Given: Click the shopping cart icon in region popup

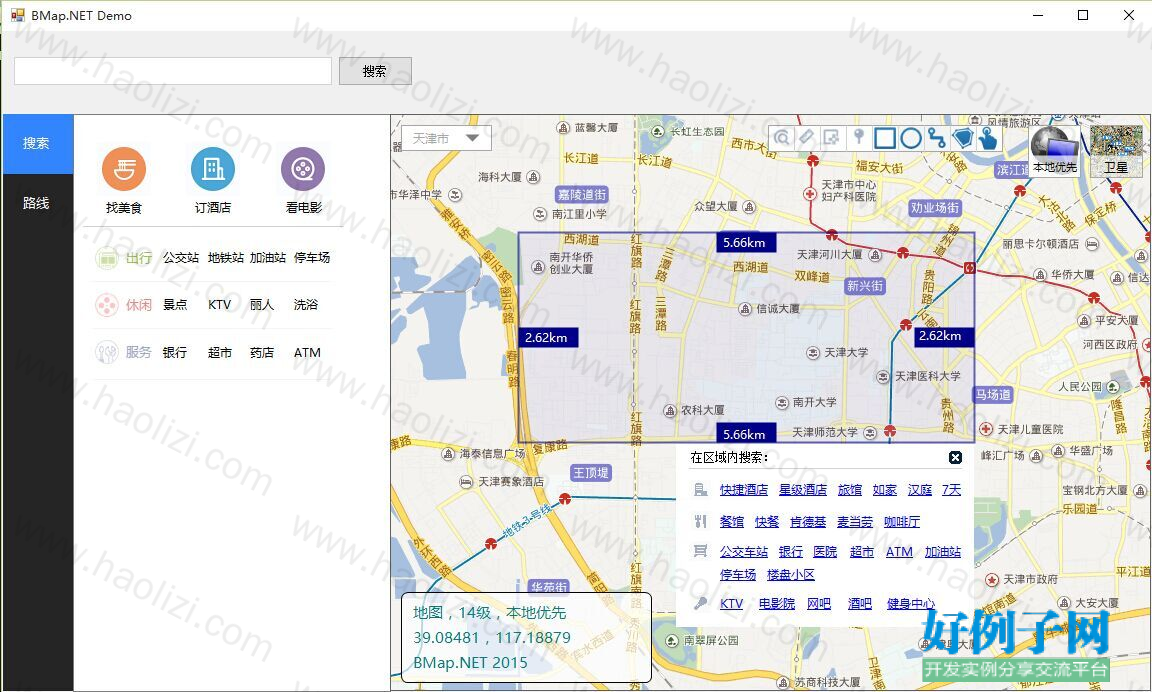Looking at the screenshot, I should coord(700,551).
